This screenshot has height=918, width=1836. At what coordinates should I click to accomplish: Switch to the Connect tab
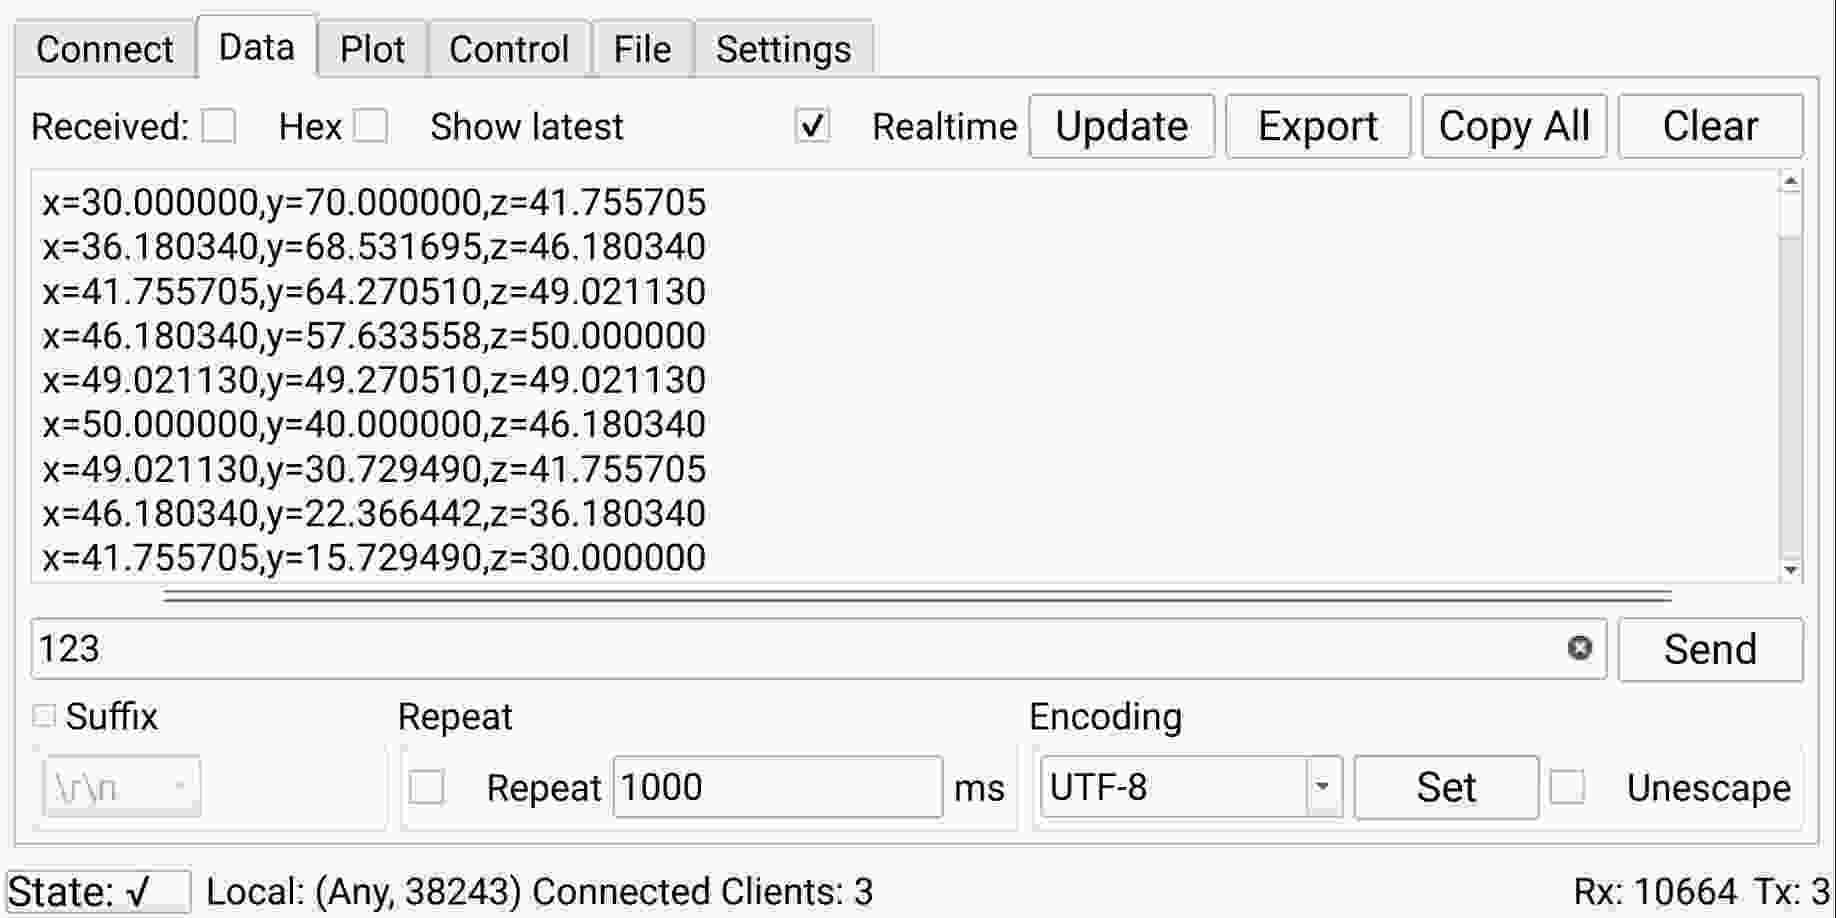click(103, 48)
